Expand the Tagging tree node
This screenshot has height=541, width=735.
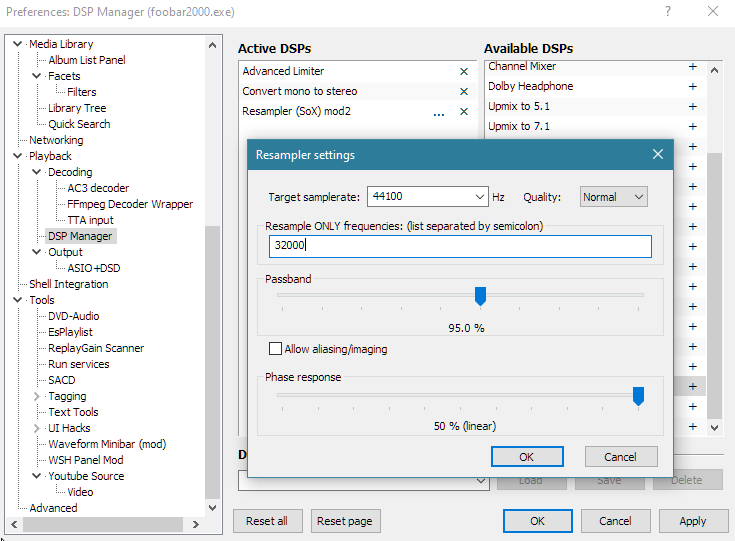click(x=37, y=396)
